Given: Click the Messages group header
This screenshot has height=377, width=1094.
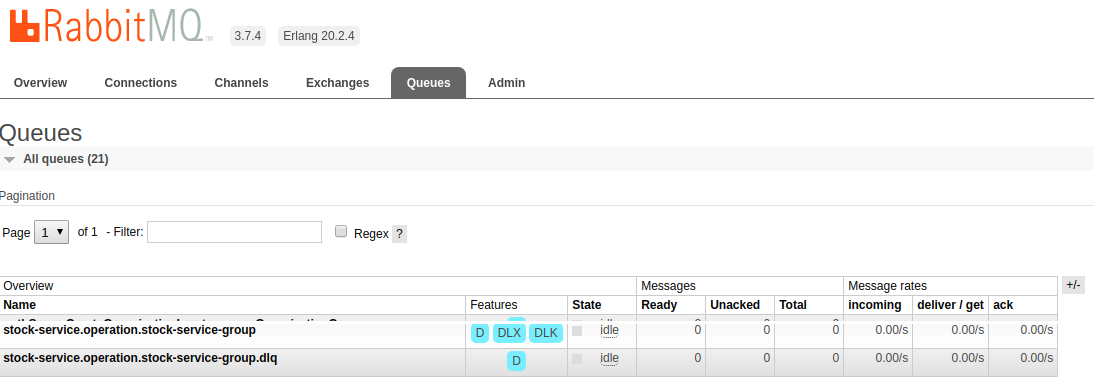Looking at the screenshot, I should [668, 286].
